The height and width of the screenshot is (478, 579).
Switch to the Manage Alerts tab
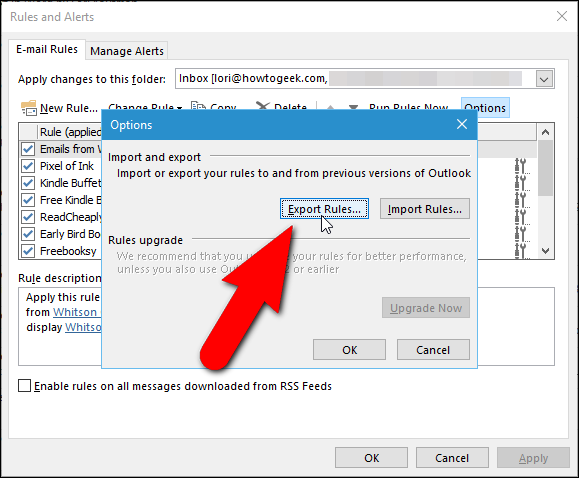(127, 51)
